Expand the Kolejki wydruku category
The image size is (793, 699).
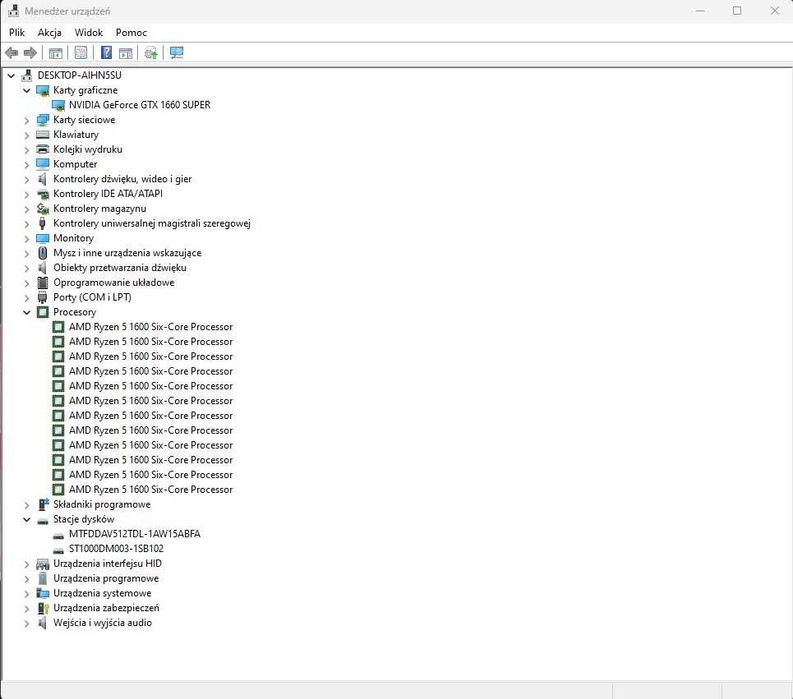27,150
